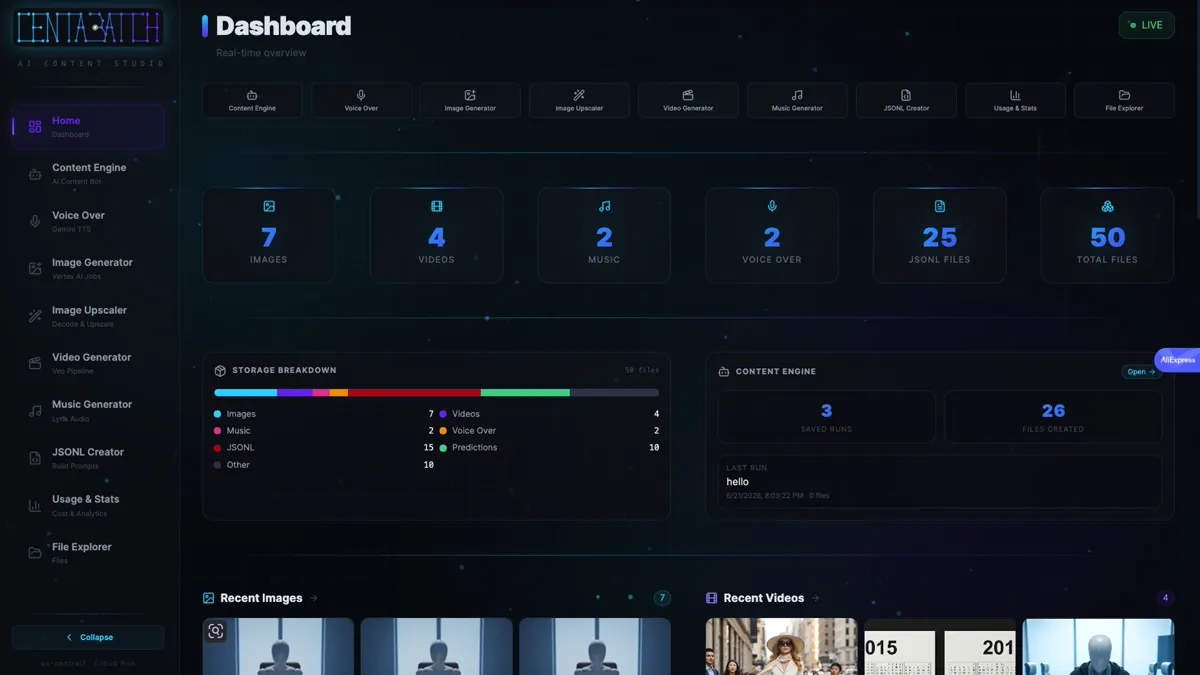Screen dimensions: 1200x675
Task: Open Content Engine in sidebar
Action: 88,174
